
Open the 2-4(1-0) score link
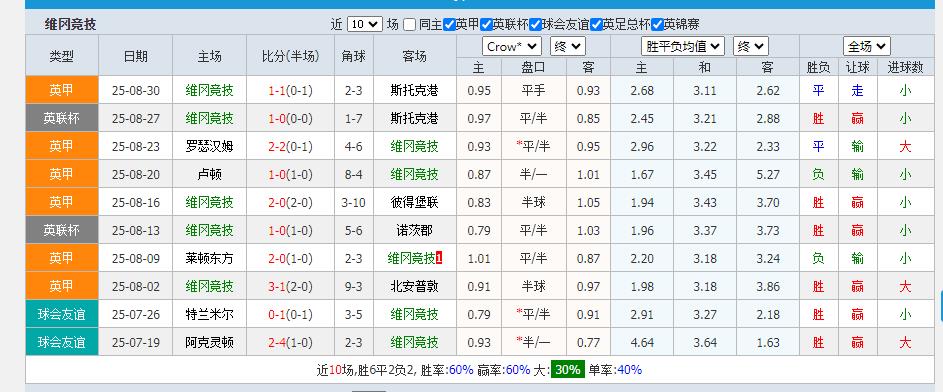(x=290, y=343)
